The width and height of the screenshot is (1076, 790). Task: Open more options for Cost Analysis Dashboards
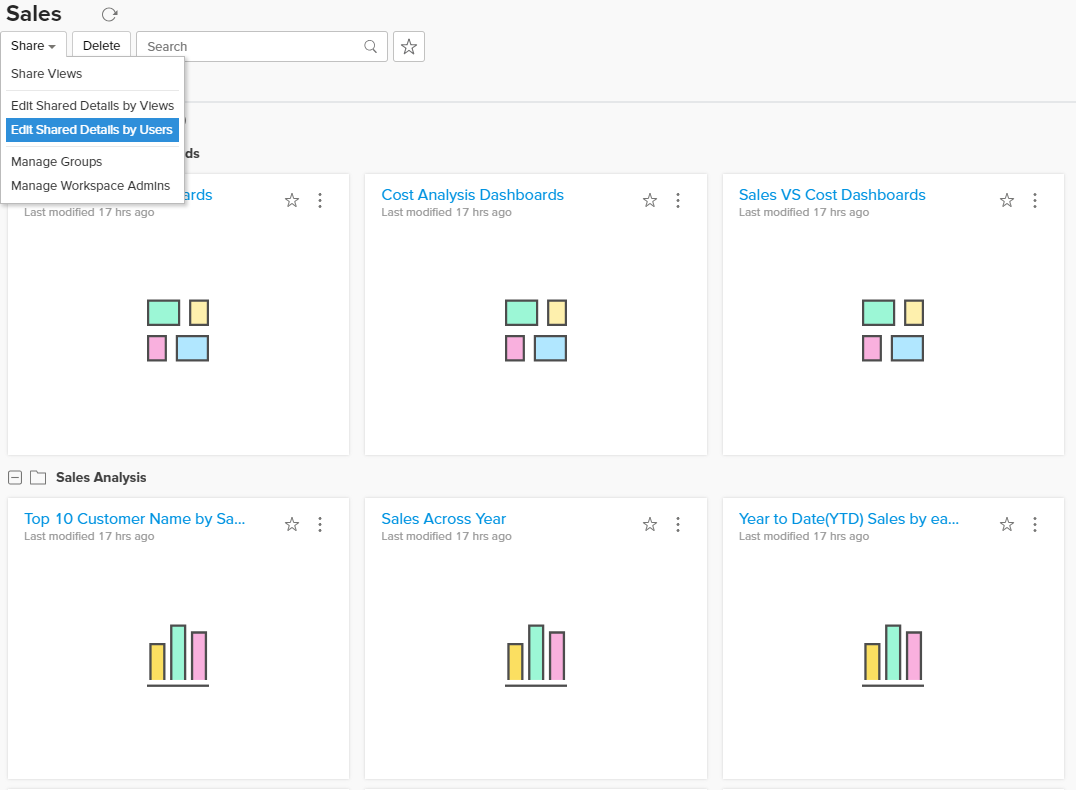tap(678, 200)
